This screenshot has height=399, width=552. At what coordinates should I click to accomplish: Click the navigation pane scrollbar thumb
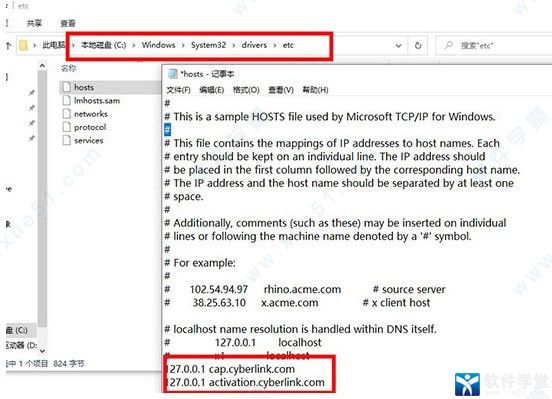[x=42, y=199]
